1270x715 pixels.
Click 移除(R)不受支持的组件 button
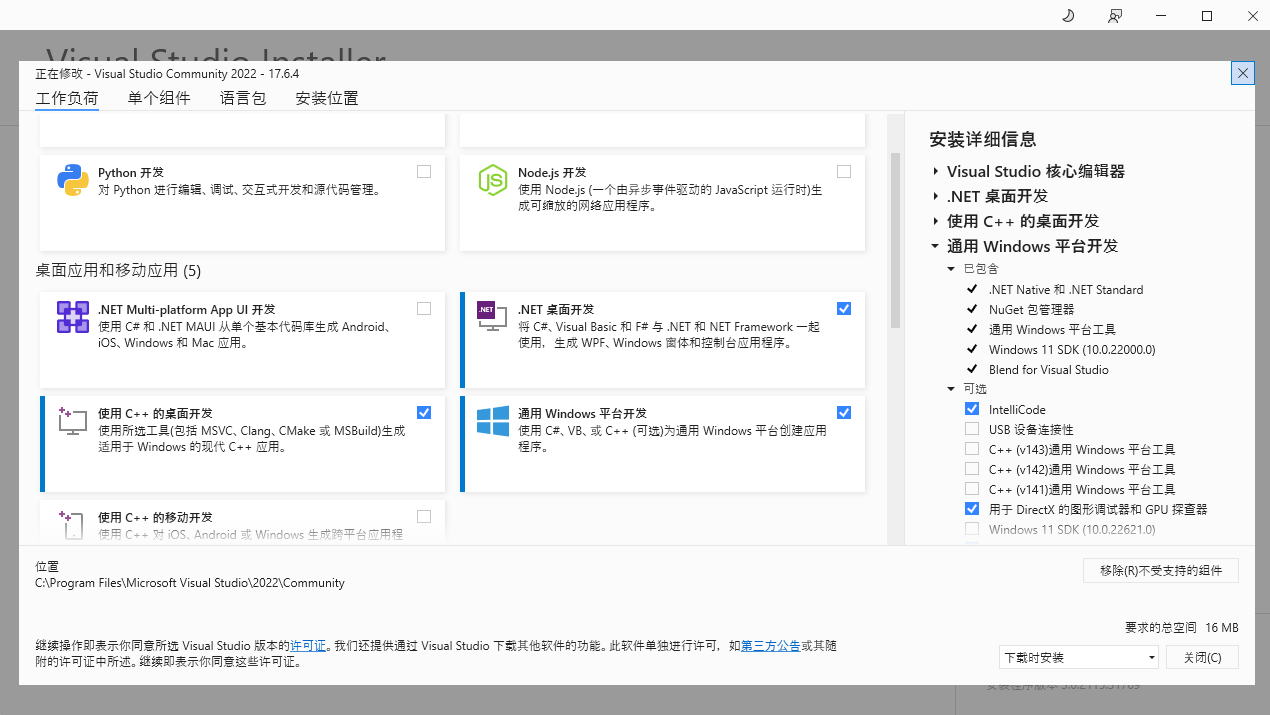point(1161,570)
